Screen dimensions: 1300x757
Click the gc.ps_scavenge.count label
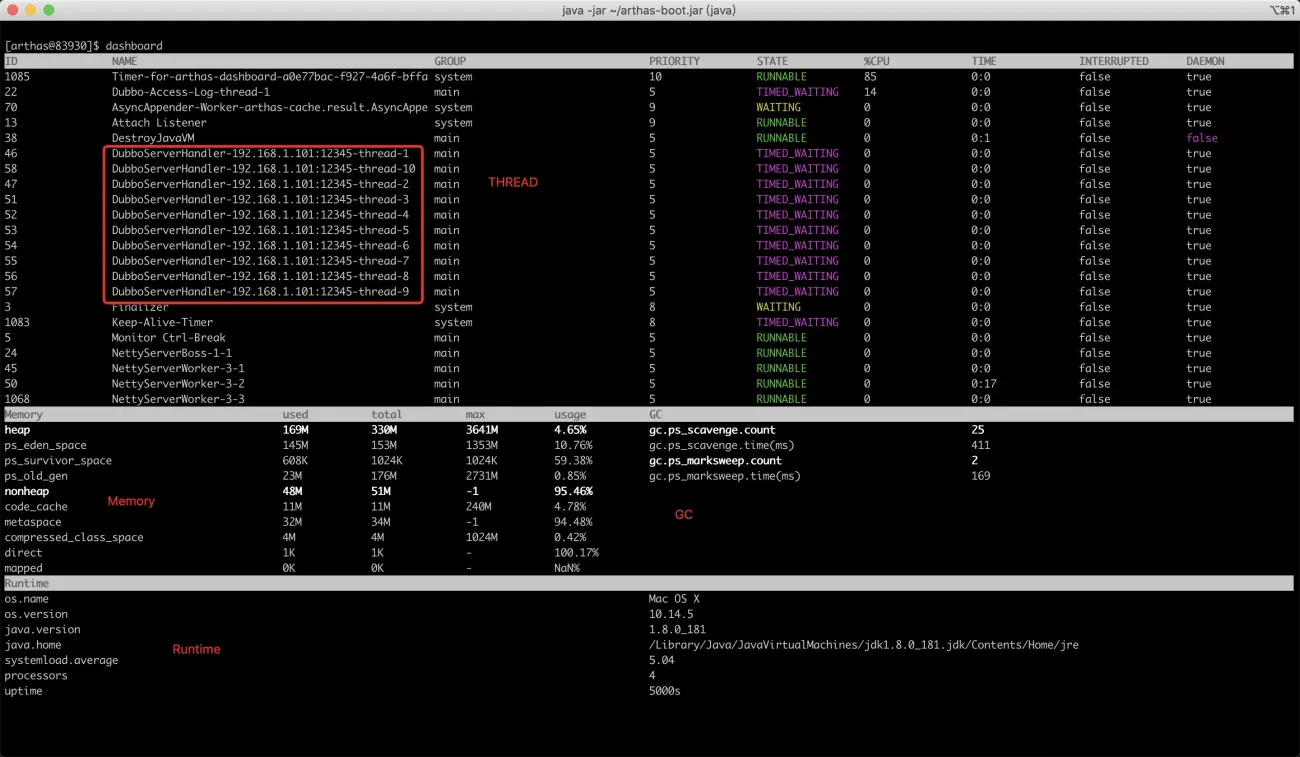pyautogui.click(x=712, y=430)
